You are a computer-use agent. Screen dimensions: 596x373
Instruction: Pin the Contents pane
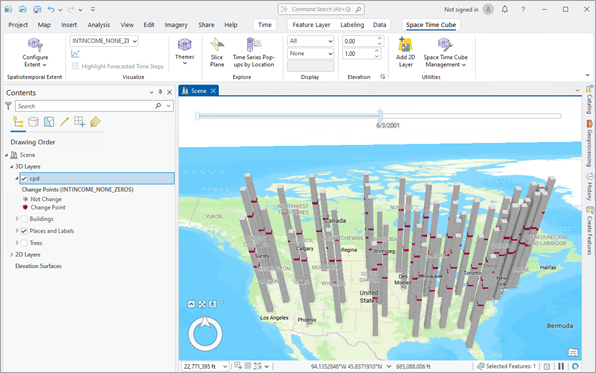[x=160, y=92]
